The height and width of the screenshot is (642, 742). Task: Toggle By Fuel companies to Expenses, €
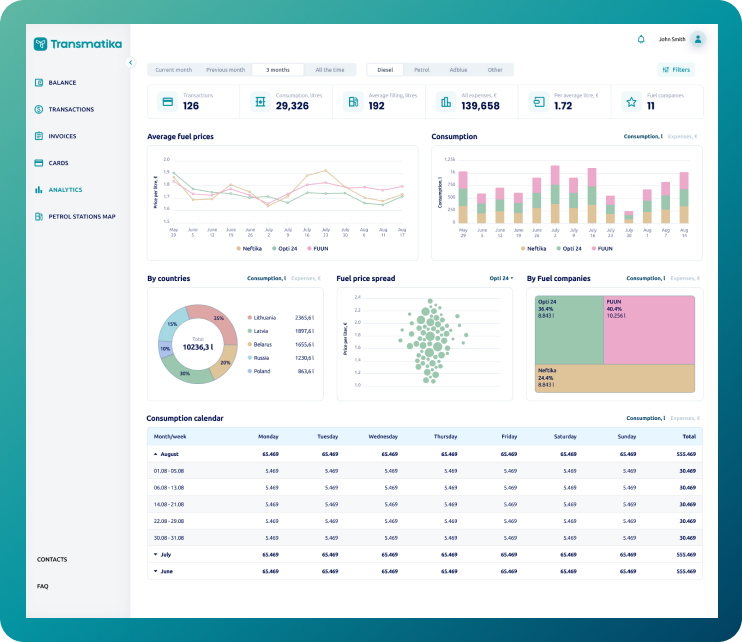point(685,278)
